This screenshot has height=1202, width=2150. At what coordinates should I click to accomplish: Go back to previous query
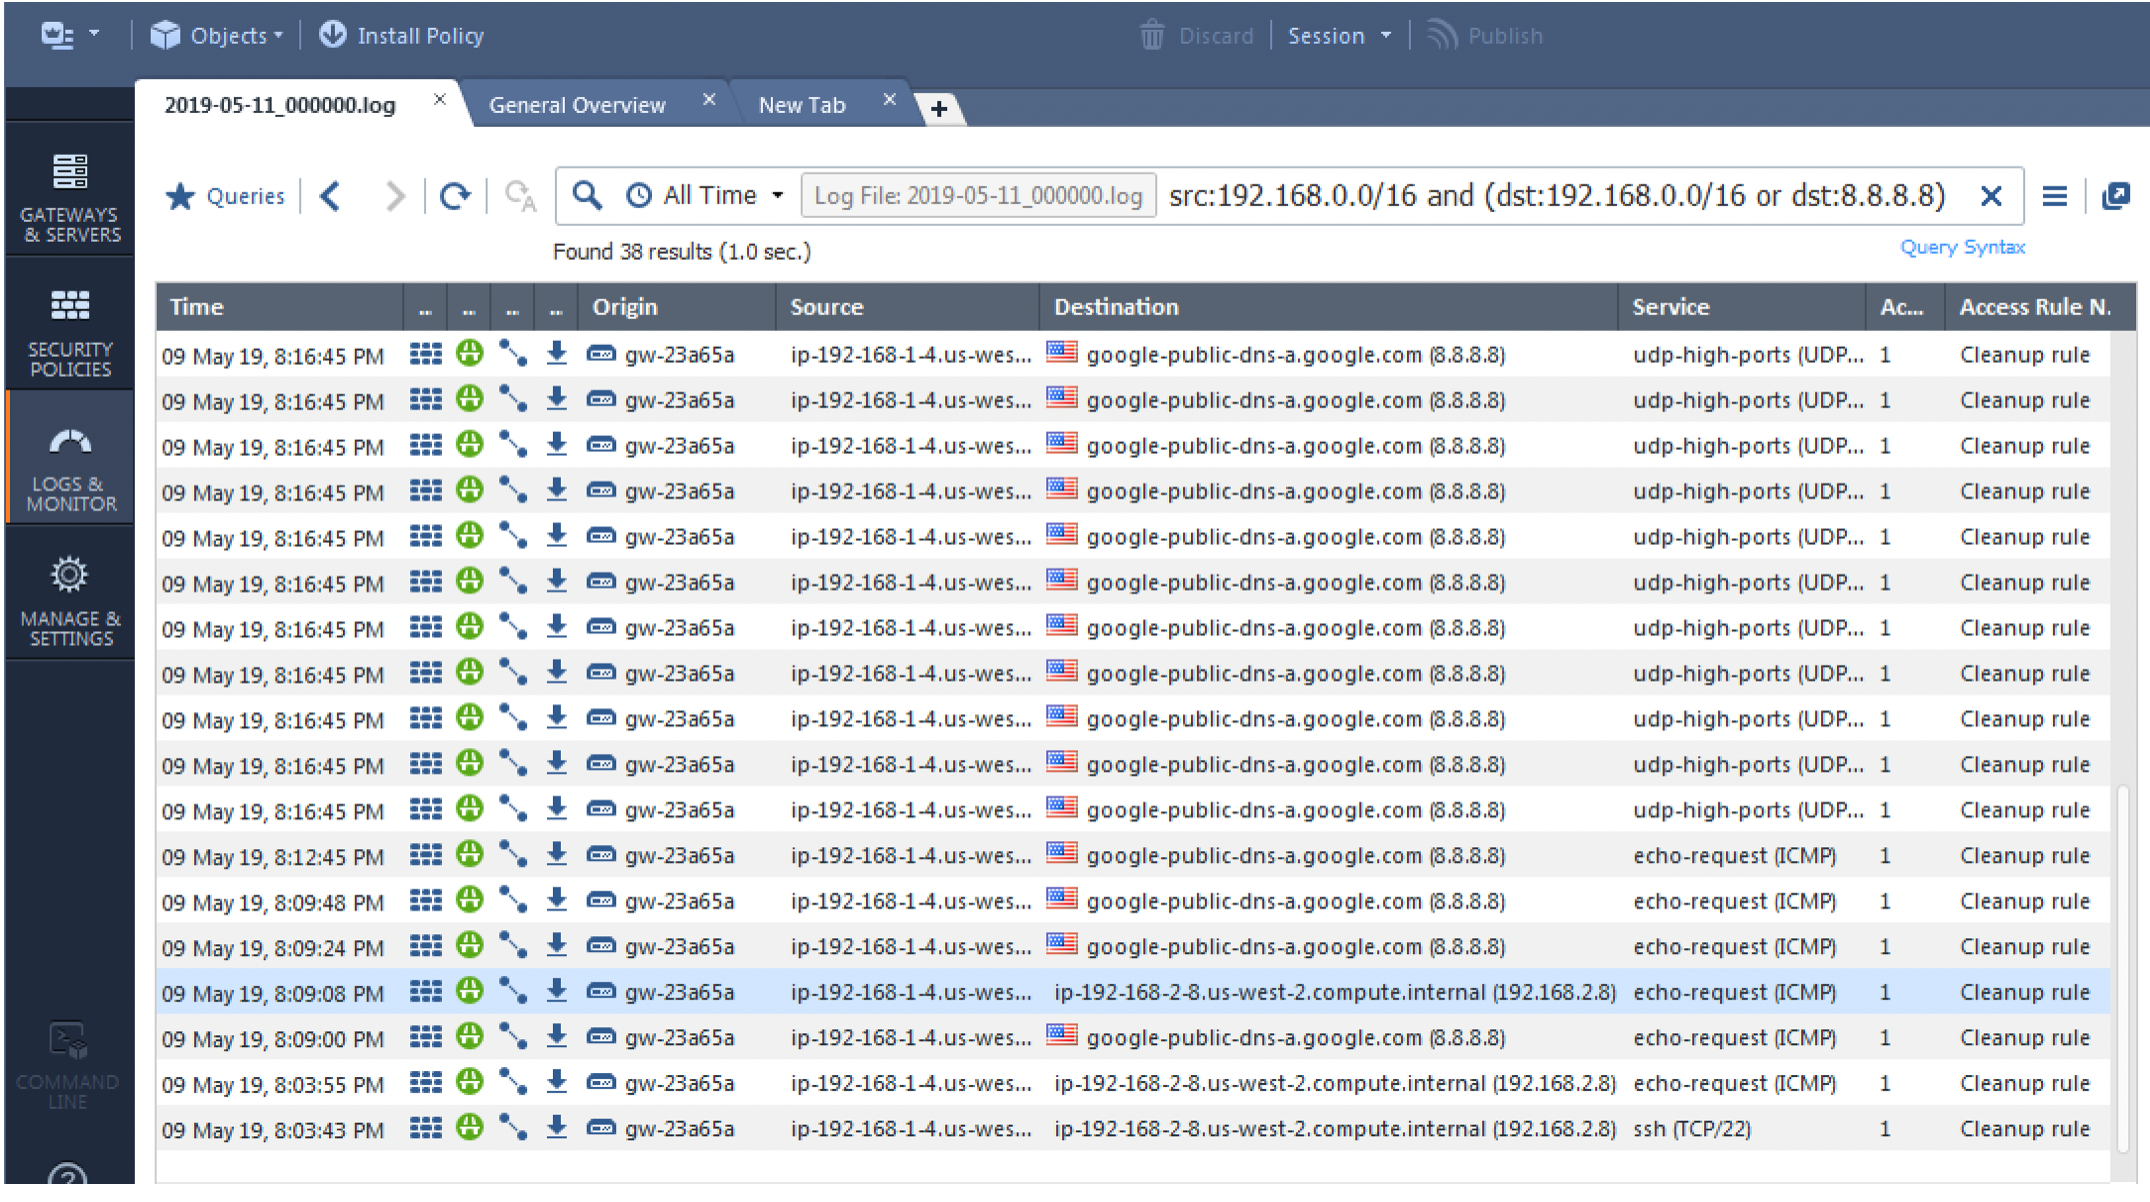[x=331, y=196]
